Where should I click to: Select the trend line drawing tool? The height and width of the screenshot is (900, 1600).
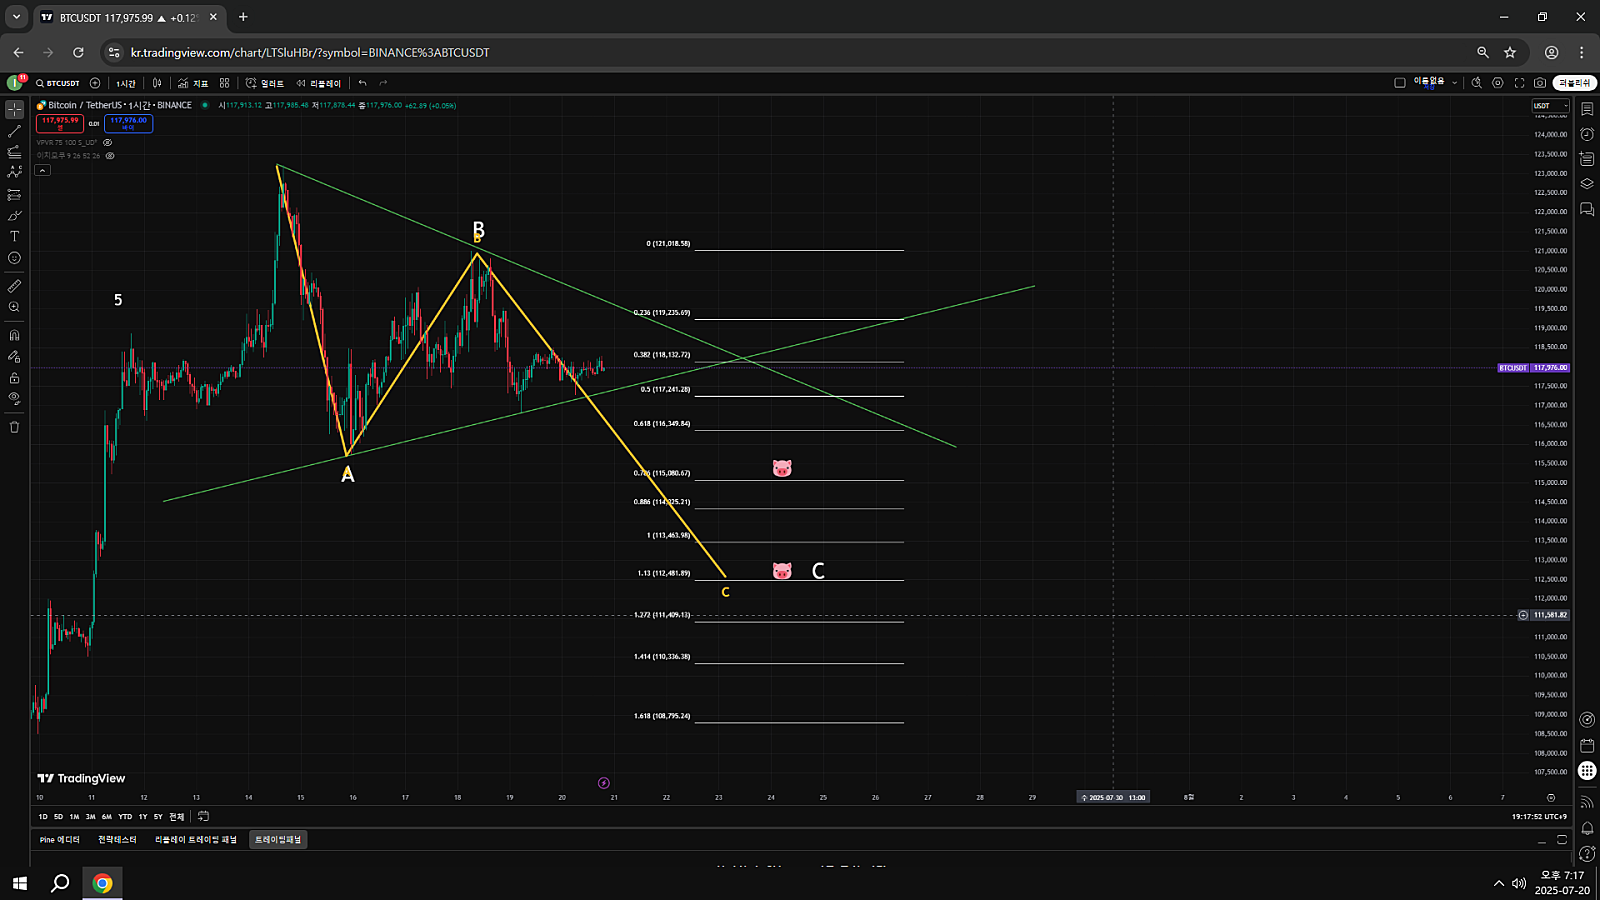click(14, 131)
